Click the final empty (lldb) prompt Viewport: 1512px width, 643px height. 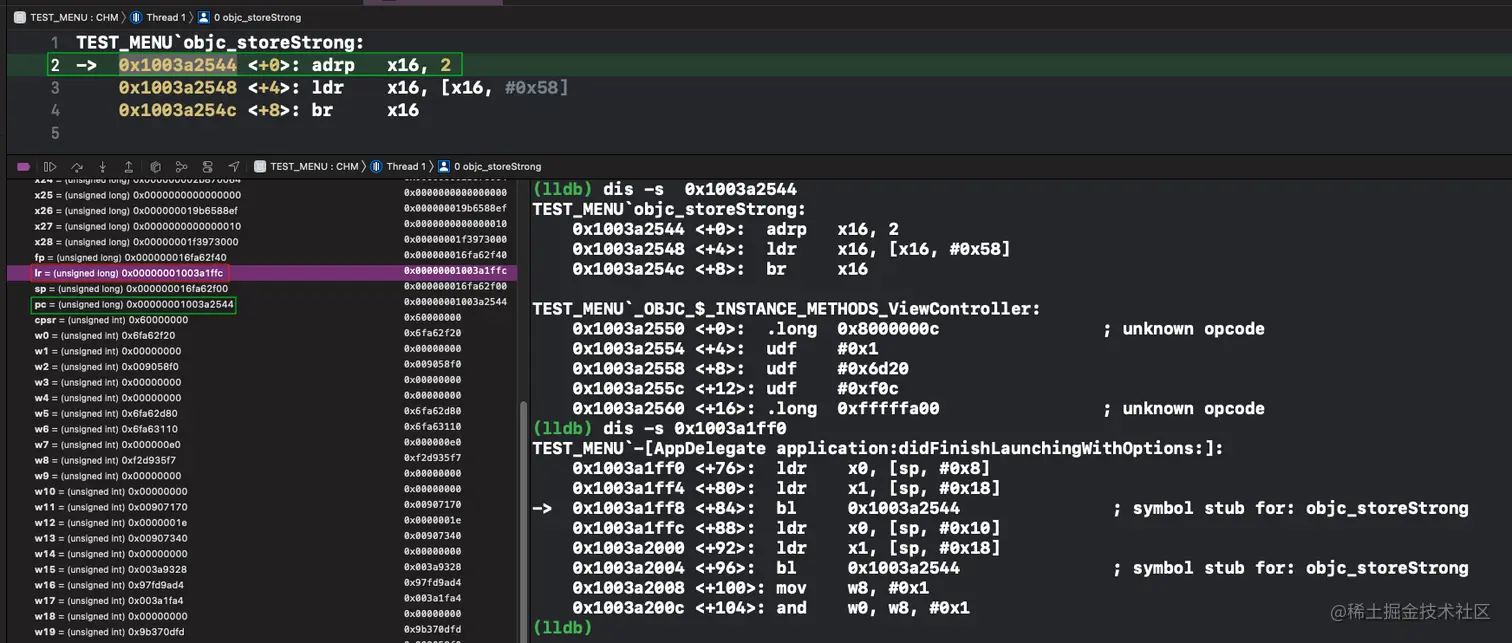[561, 628]
